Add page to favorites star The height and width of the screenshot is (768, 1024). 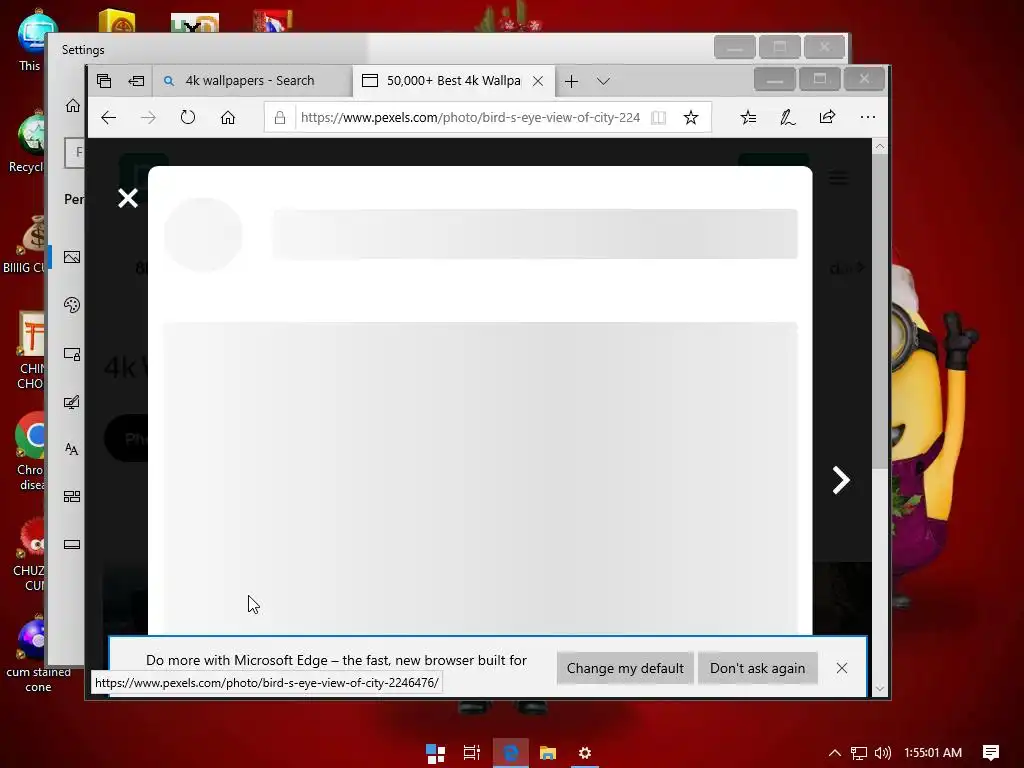691,118
